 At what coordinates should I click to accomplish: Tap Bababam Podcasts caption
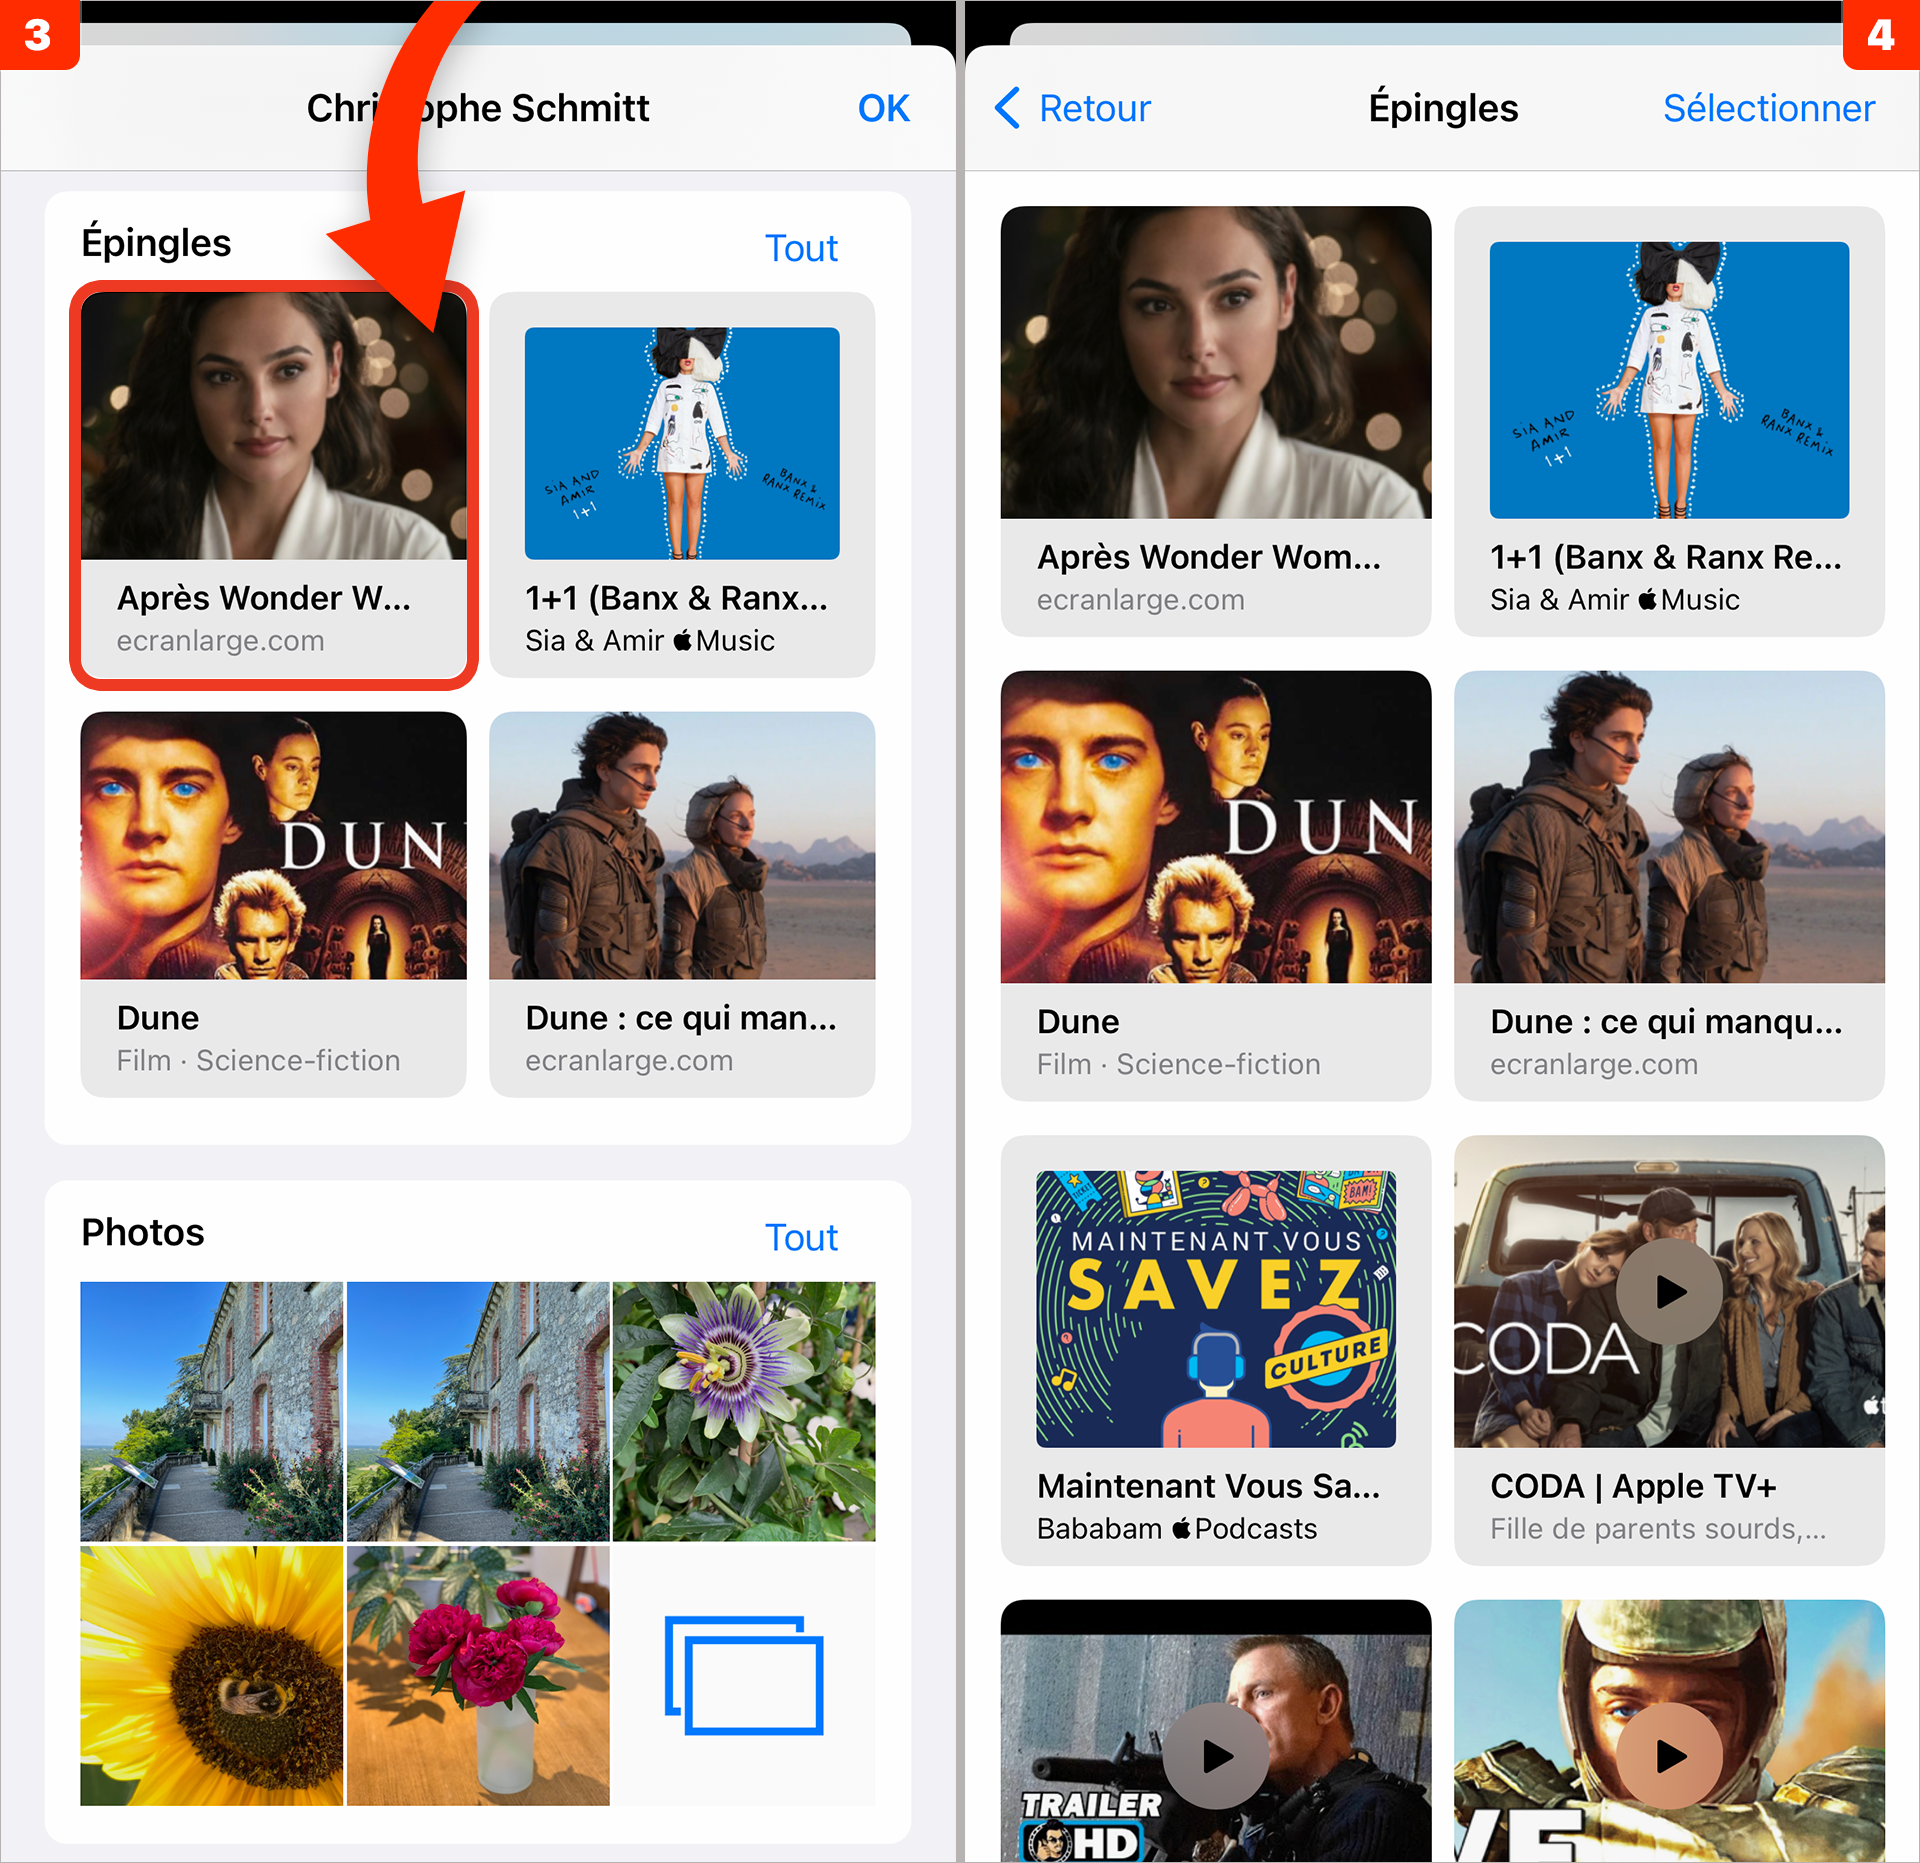click(x=1177, y=1528)
